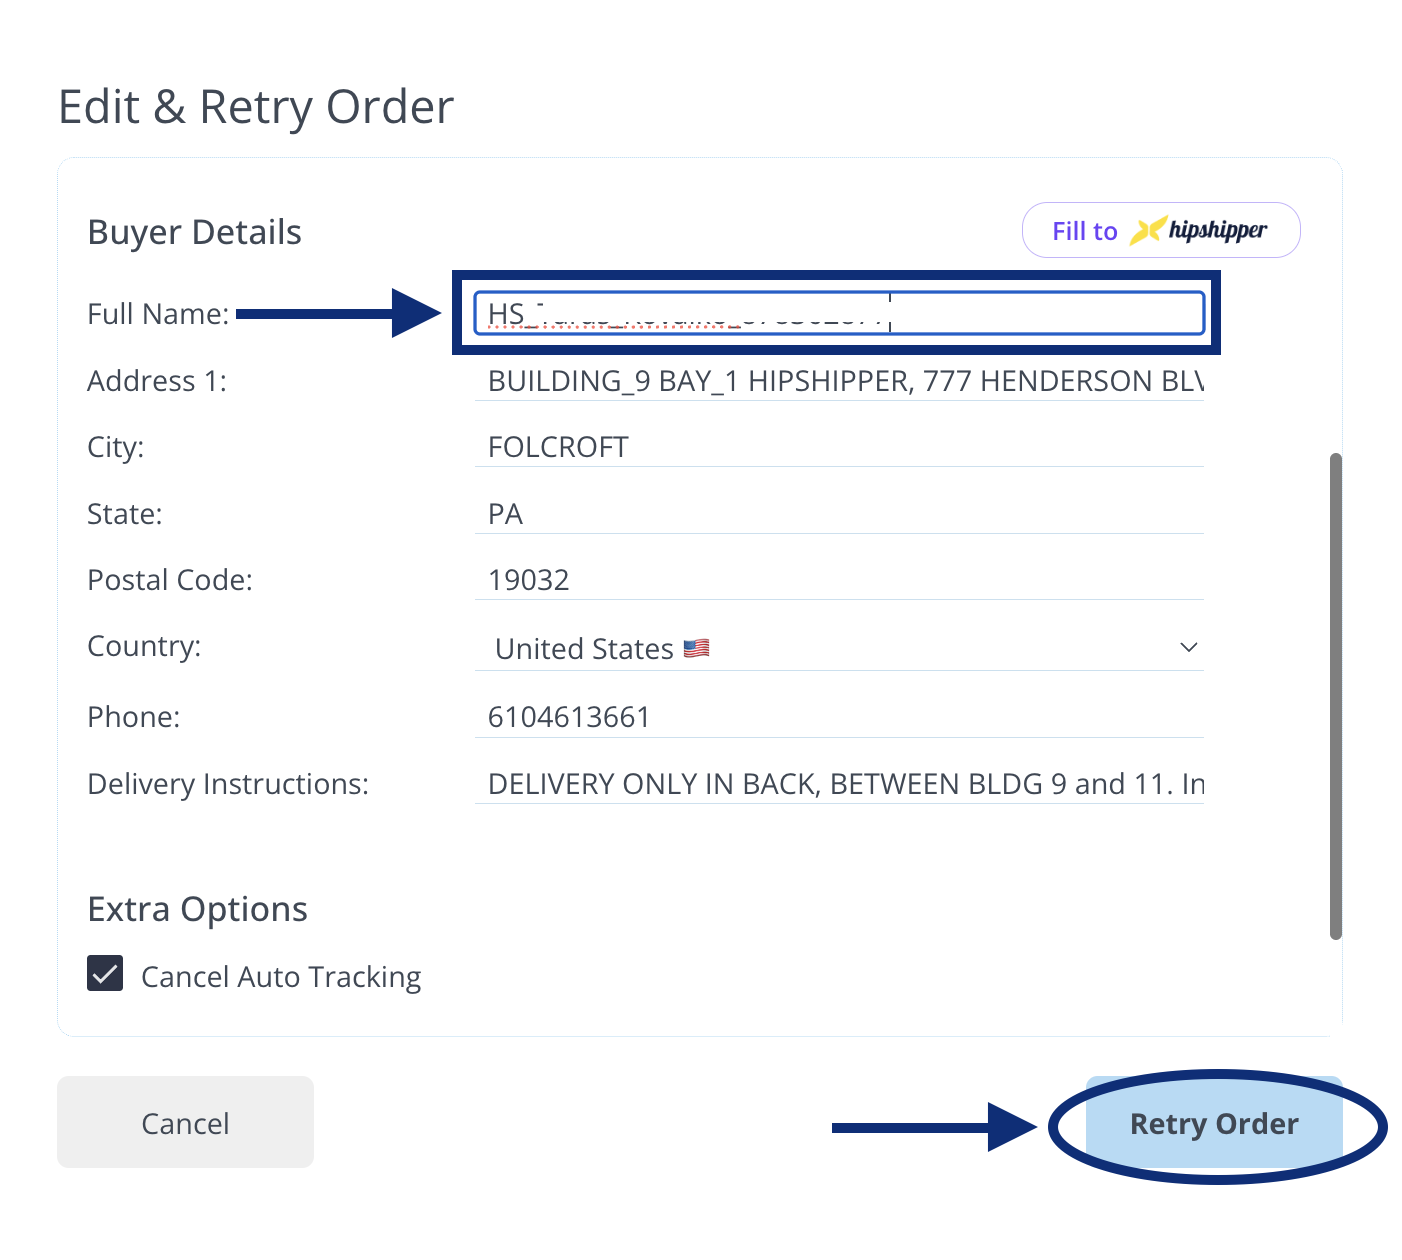Select the City field containing FOLCROFT
The image size is (1402, 1260).
(838, 447)
